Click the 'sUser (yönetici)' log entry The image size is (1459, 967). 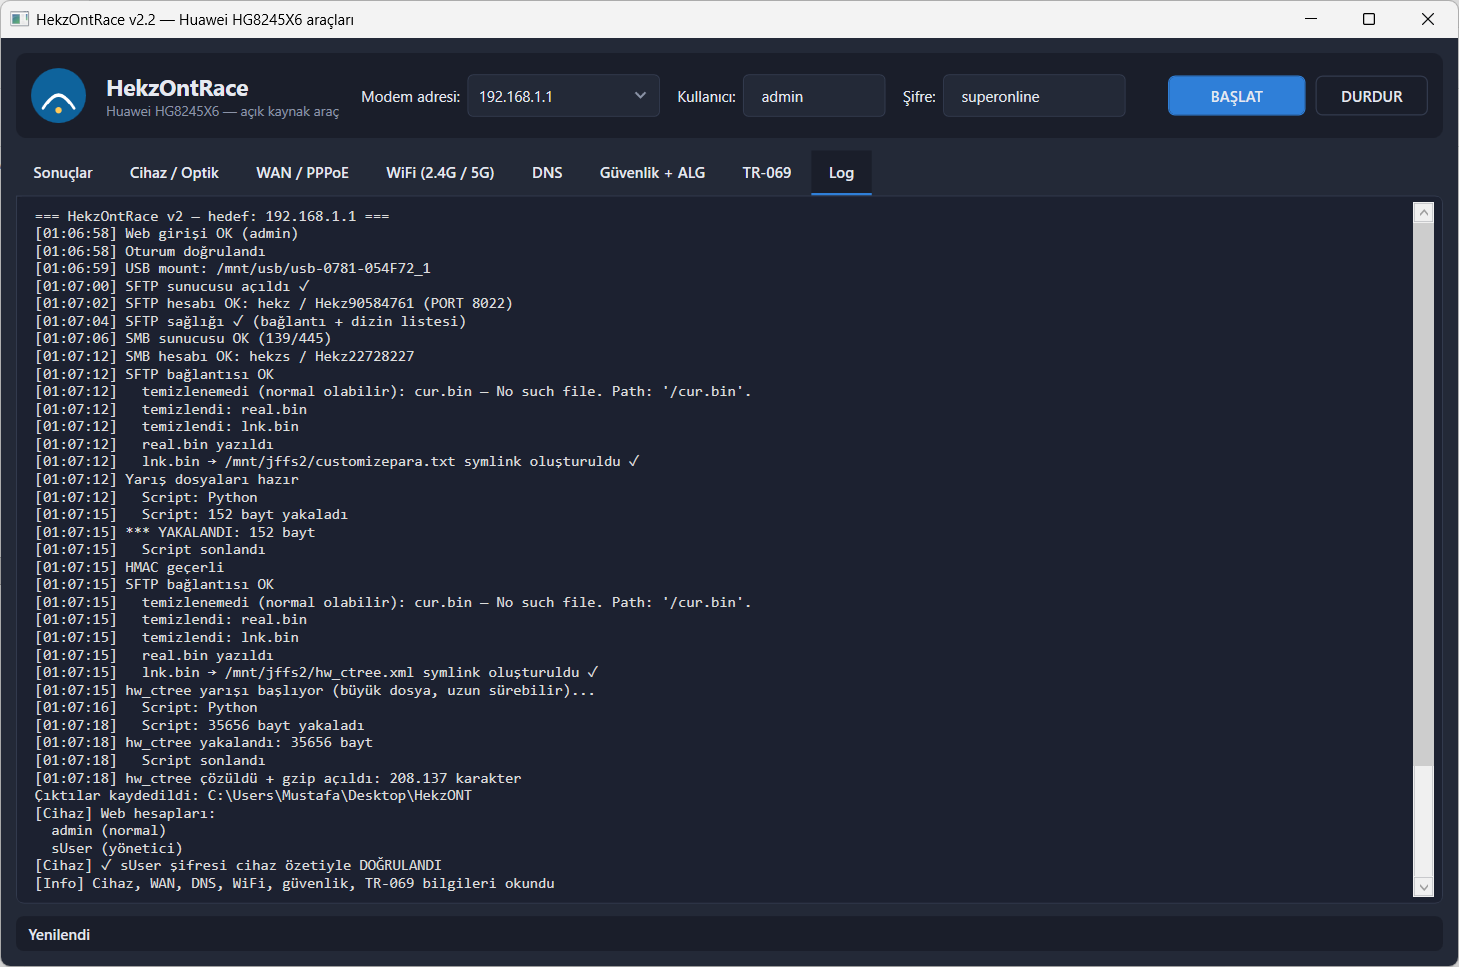point(117,848)
